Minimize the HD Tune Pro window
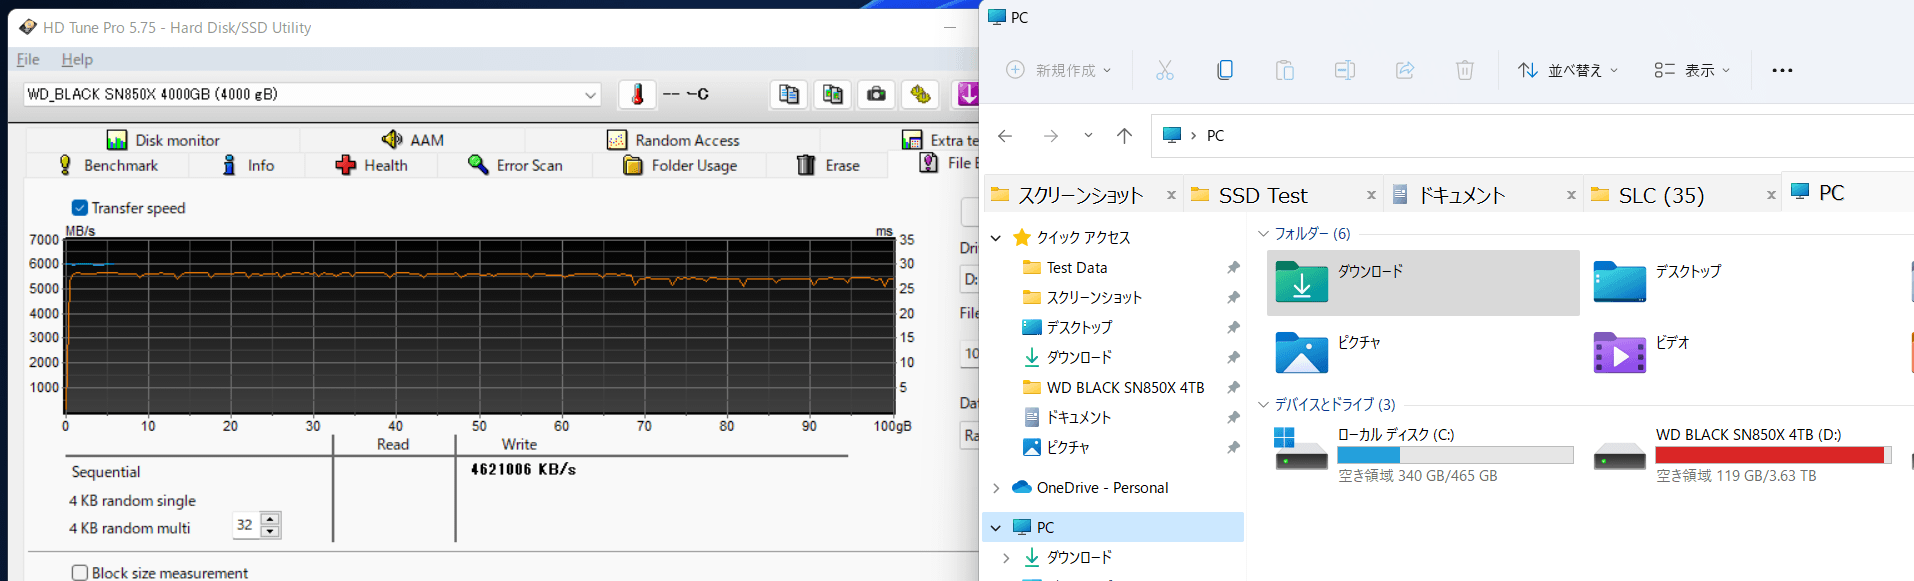 950,27
